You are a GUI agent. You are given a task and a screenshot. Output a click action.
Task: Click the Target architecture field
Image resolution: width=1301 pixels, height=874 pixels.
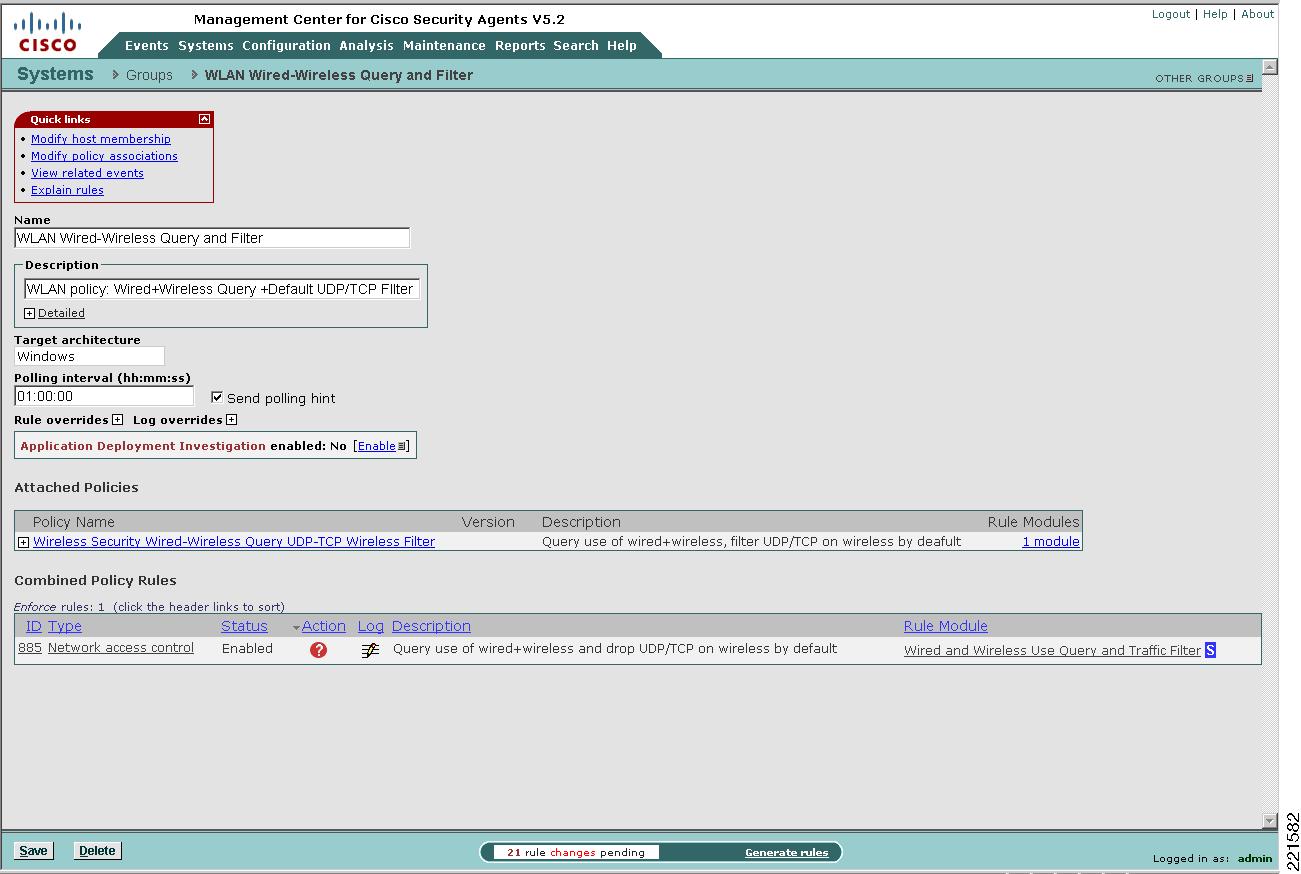tap(89, 356)
